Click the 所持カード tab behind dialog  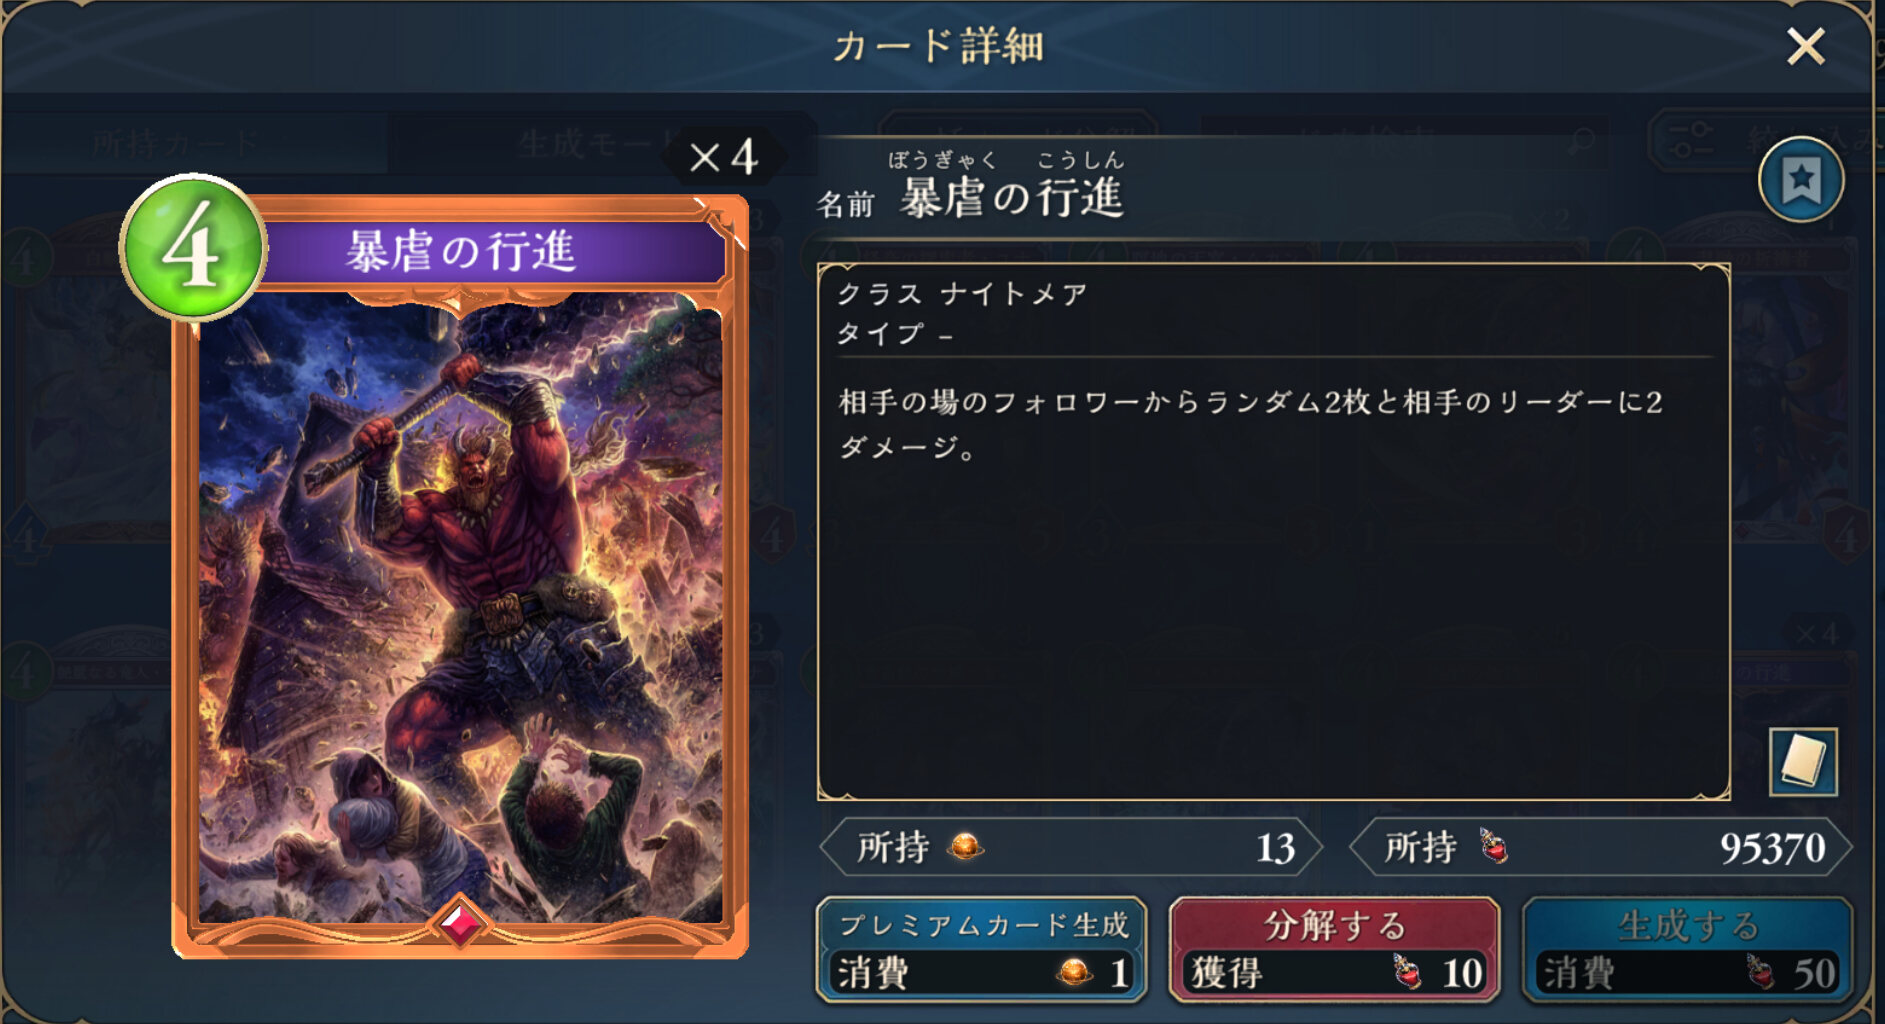(x=175, y=144)
